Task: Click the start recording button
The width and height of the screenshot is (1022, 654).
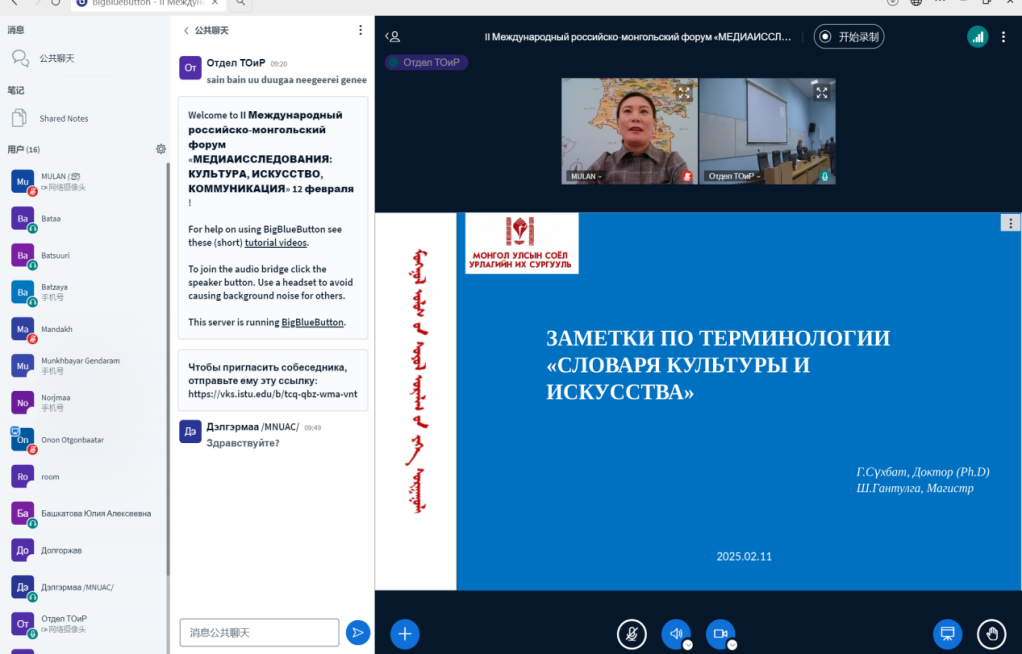Action: [849, 37]
